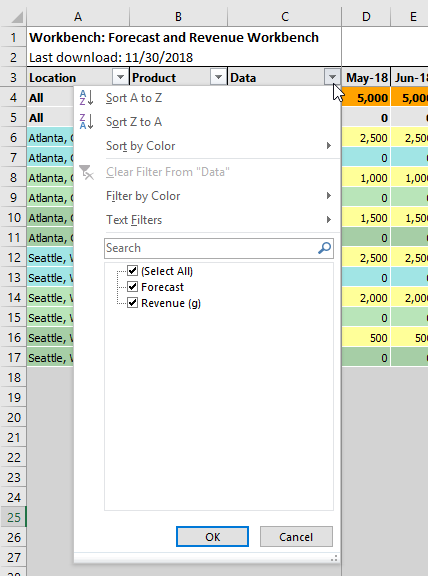Click the Sort A to Z icon
The width and height of the screenshot is (428, 576).
pyautogui.click(x=87, y=98)
